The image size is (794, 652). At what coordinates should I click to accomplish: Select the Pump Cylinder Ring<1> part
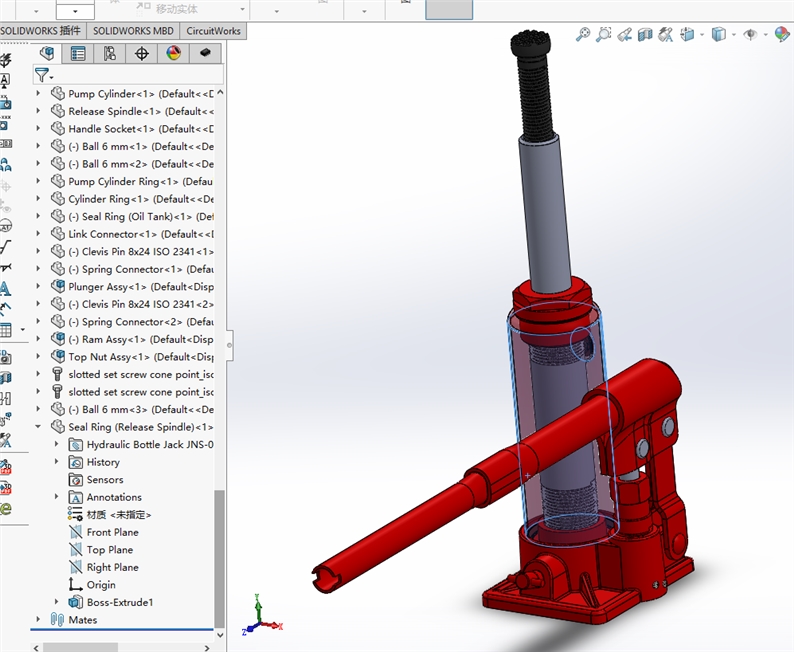point(140,181)
